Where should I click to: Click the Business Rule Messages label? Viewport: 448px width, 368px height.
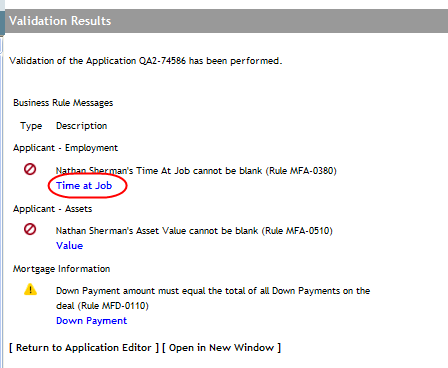click(63, 103)
